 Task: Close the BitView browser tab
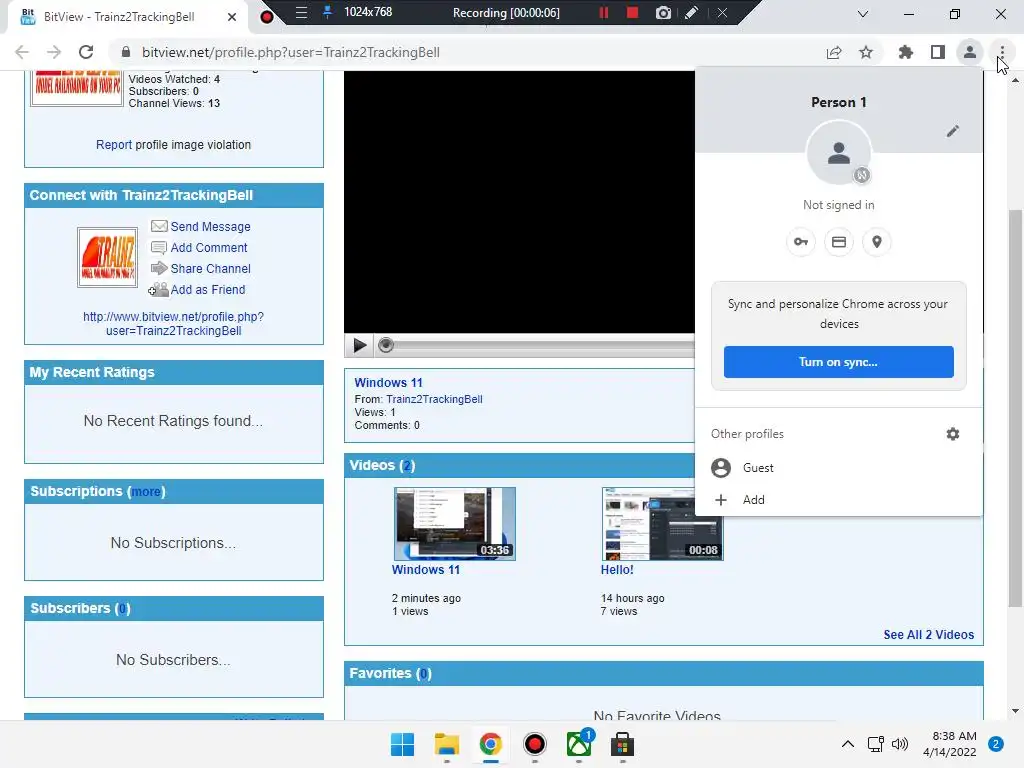click(x=232, y=17)
